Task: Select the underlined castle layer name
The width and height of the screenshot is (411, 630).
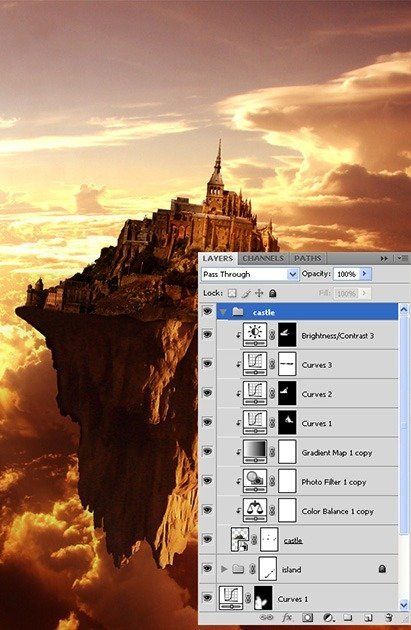Action: (x=293, y=541)
